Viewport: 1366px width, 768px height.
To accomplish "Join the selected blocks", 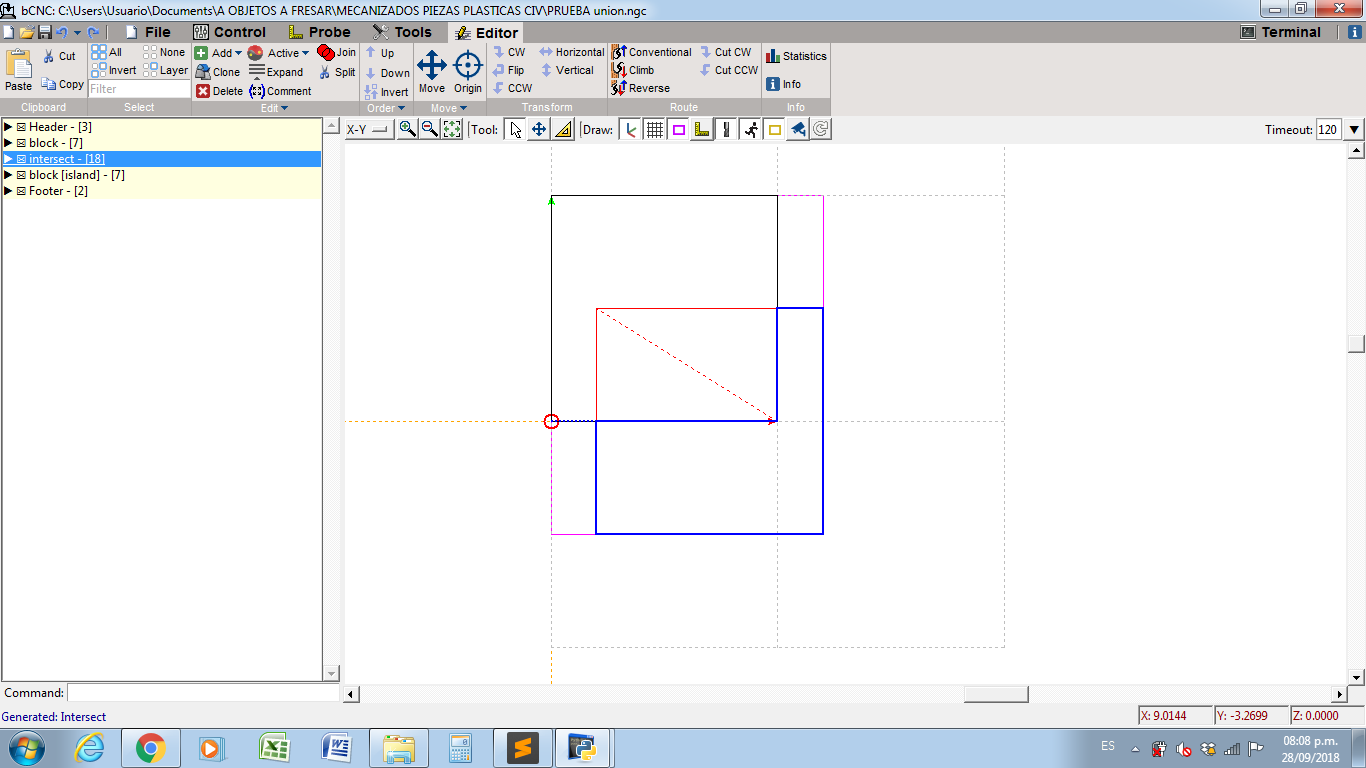I will tap(337, 52).
